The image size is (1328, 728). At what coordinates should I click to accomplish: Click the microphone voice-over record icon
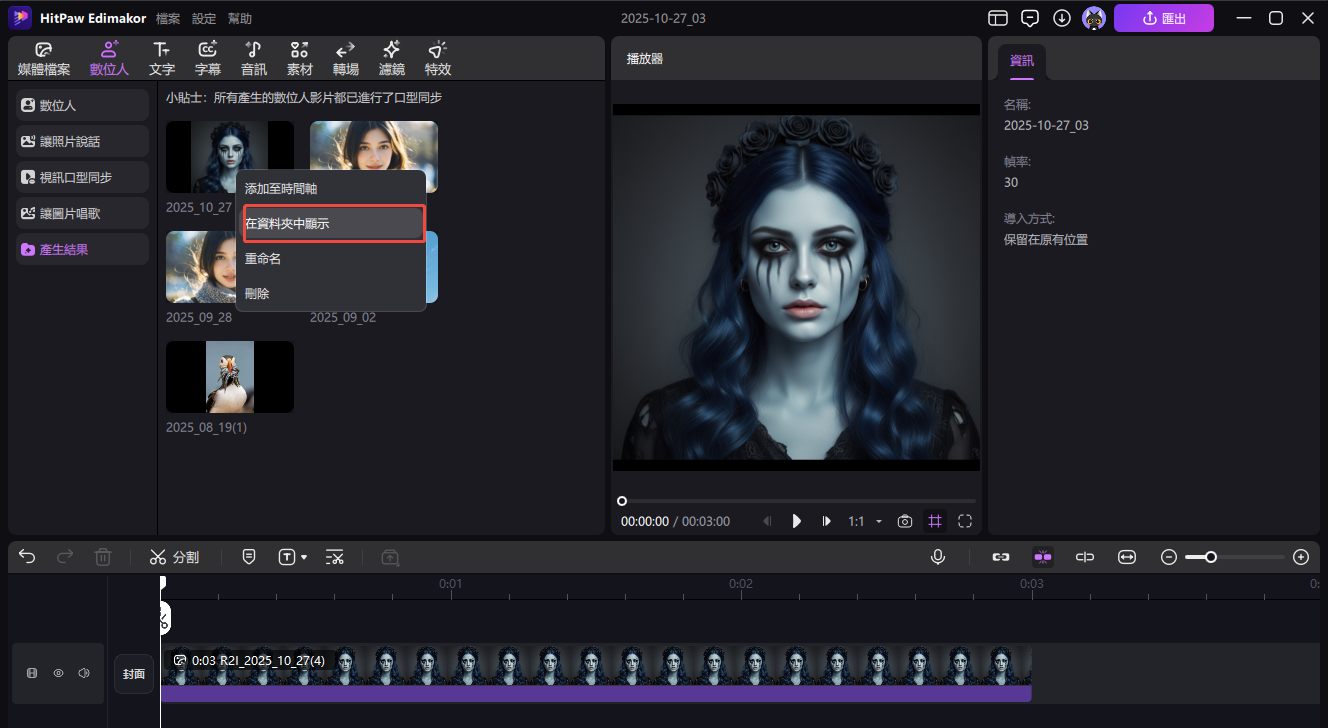click(938, 557)
